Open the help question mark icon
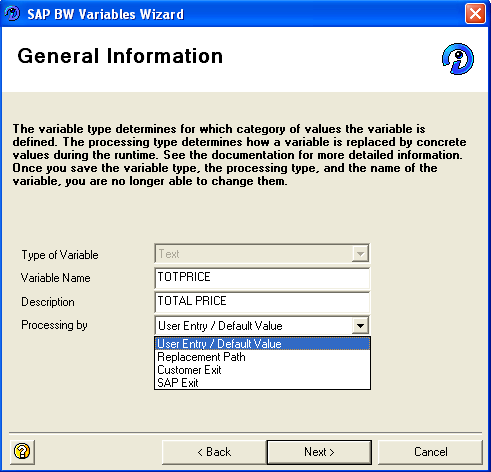This screenshot has width=491, height=472. tap(22, 452)
